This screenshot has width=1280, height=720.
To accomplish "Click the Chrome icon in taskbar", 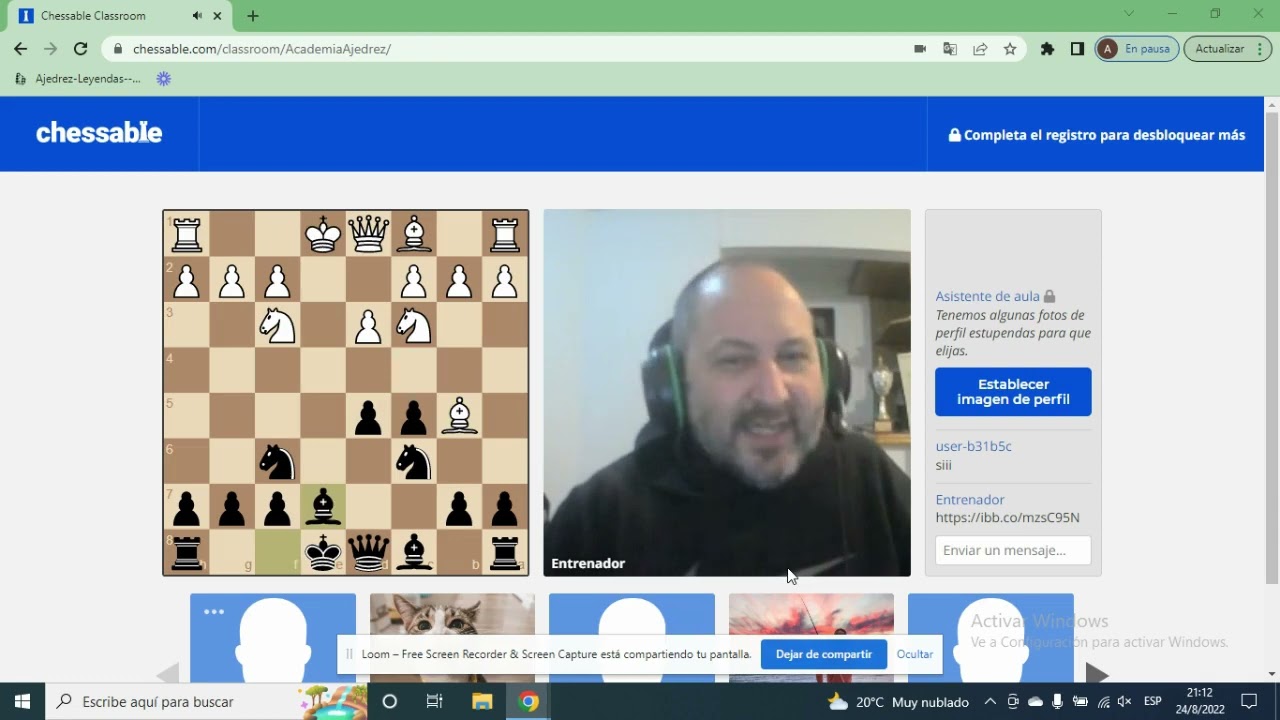I will point(529,701).
